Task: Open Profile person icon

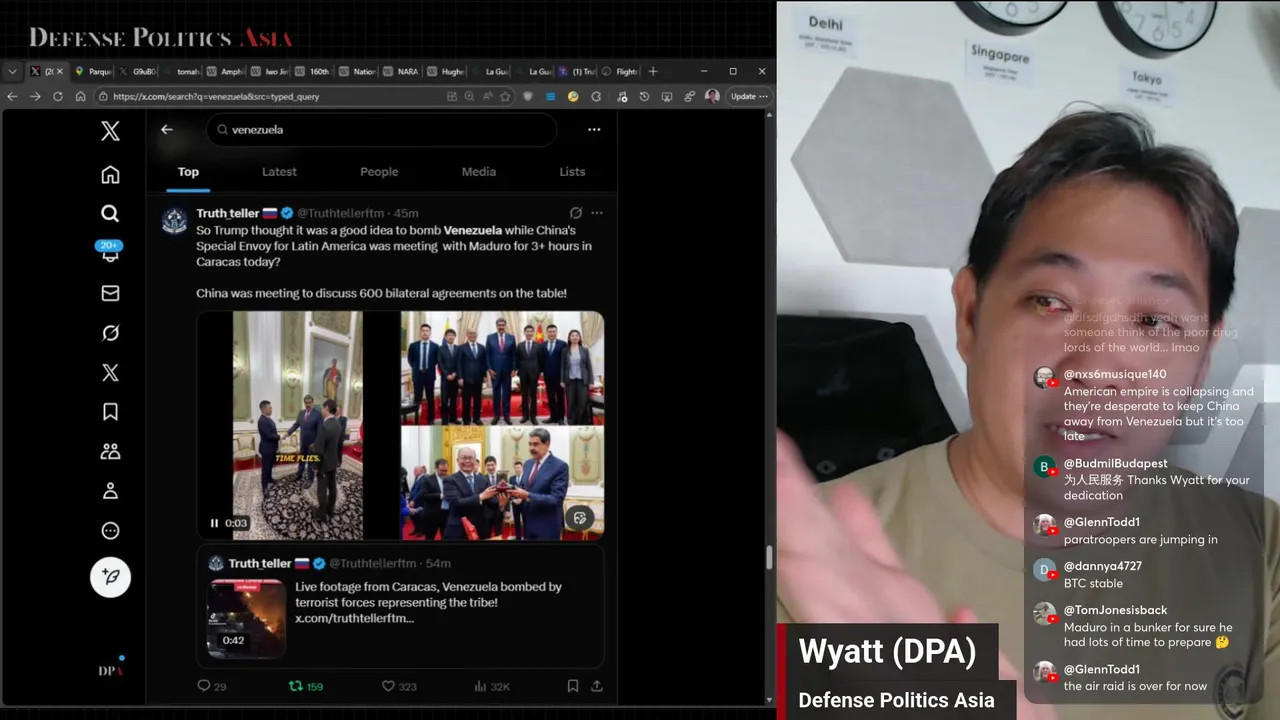Action: click(x=110, y=491)
